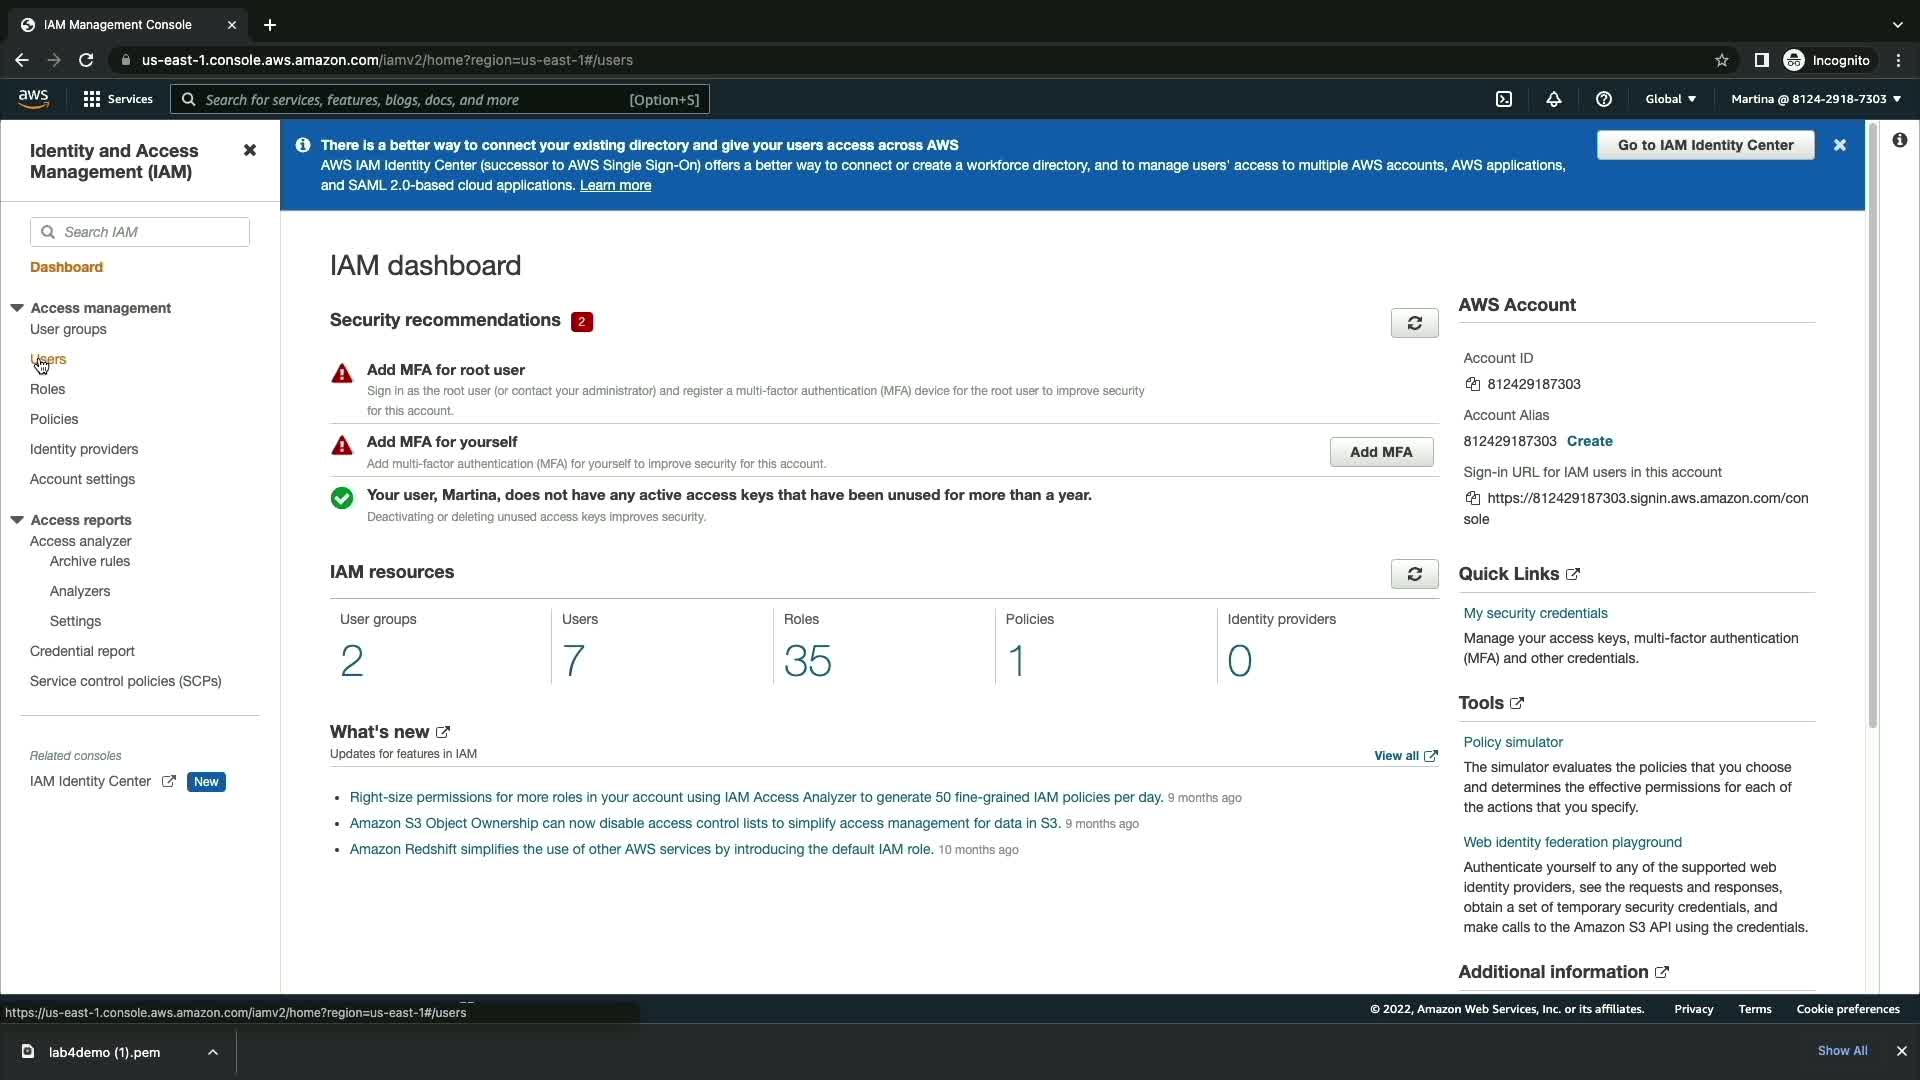Dismiss the IAM Identity Center banner
The image size is (1920, 1080).
click(1839, 145)
